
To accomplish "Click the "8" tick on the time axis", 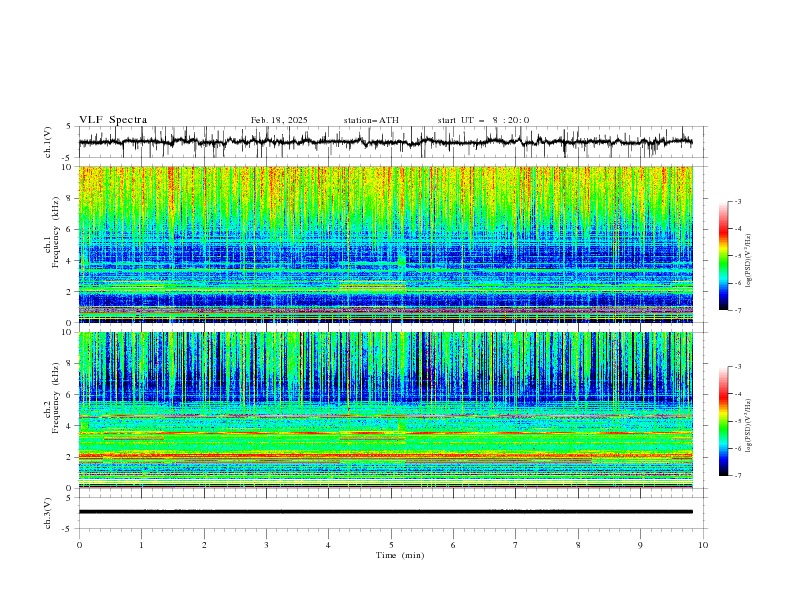I will [578, 545].
